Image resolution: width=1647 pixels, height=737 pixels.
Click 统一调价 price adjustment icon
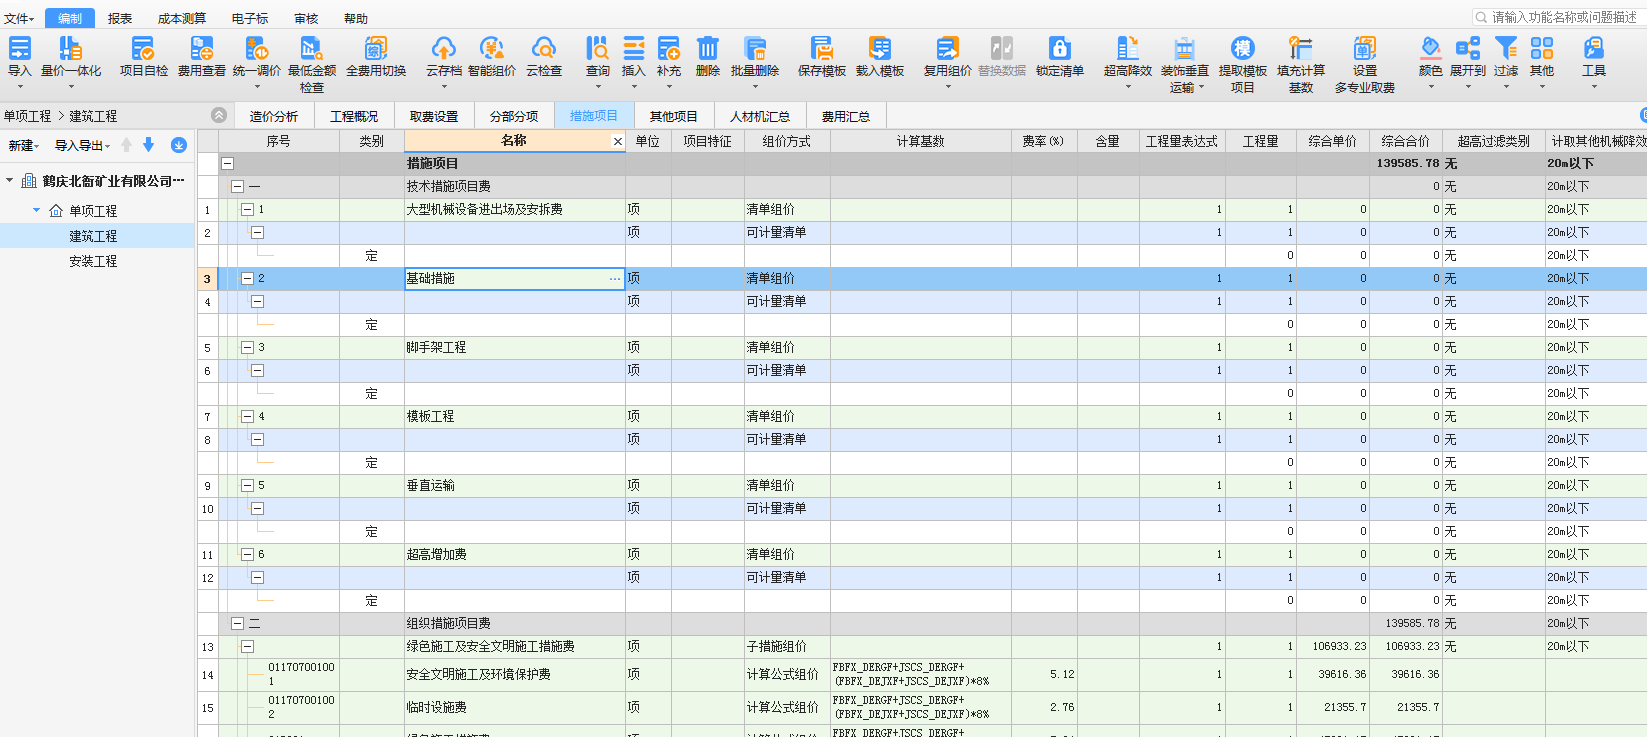(256, 56)
